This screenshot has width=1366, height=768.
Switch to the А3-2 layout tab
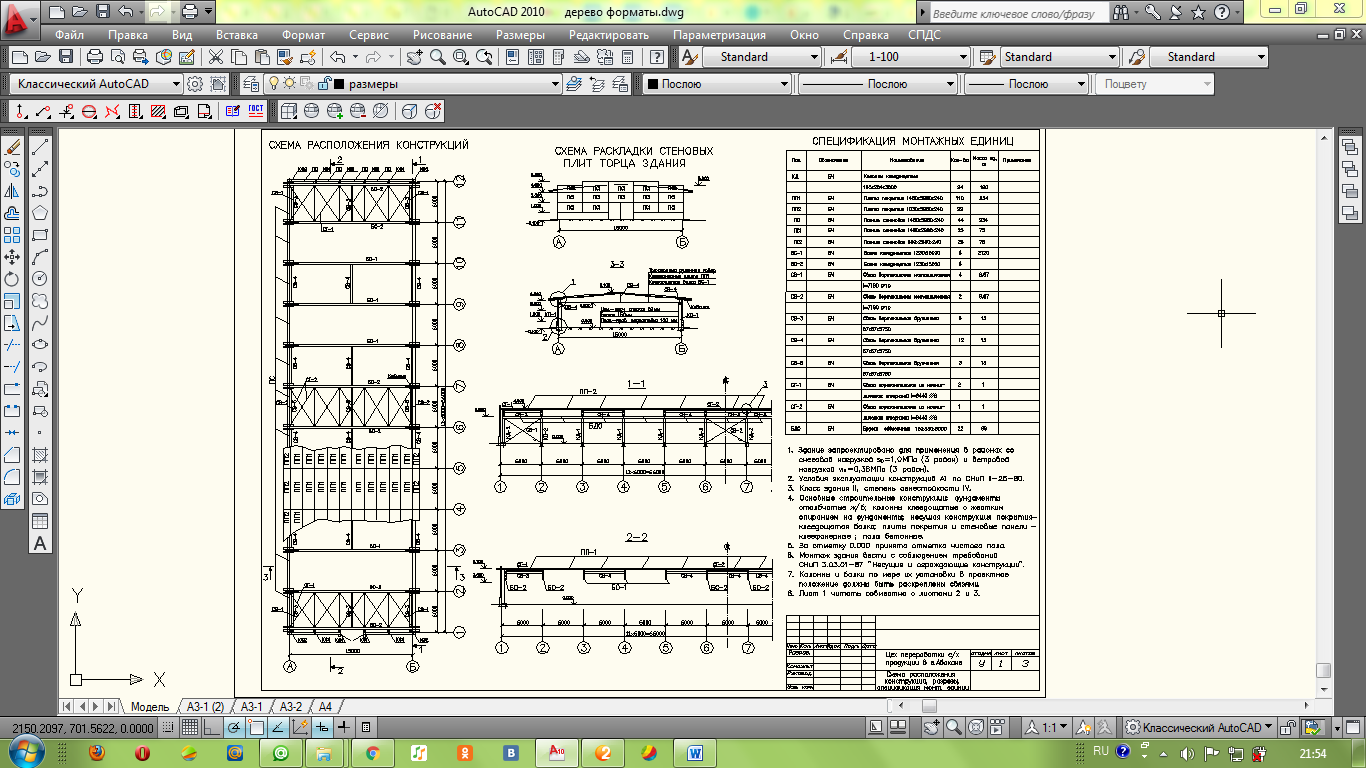tap(290, 707)
